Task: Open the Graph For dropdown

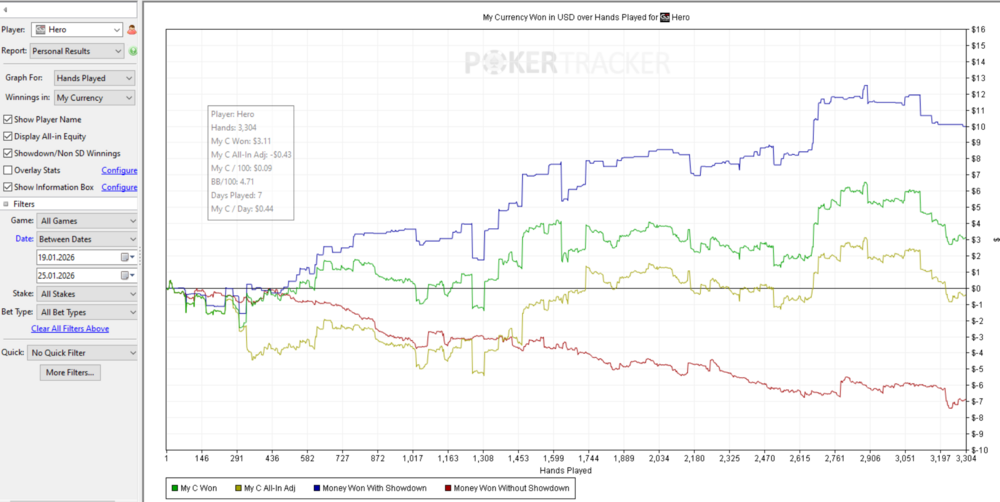Action: click(x=94, y=78)
